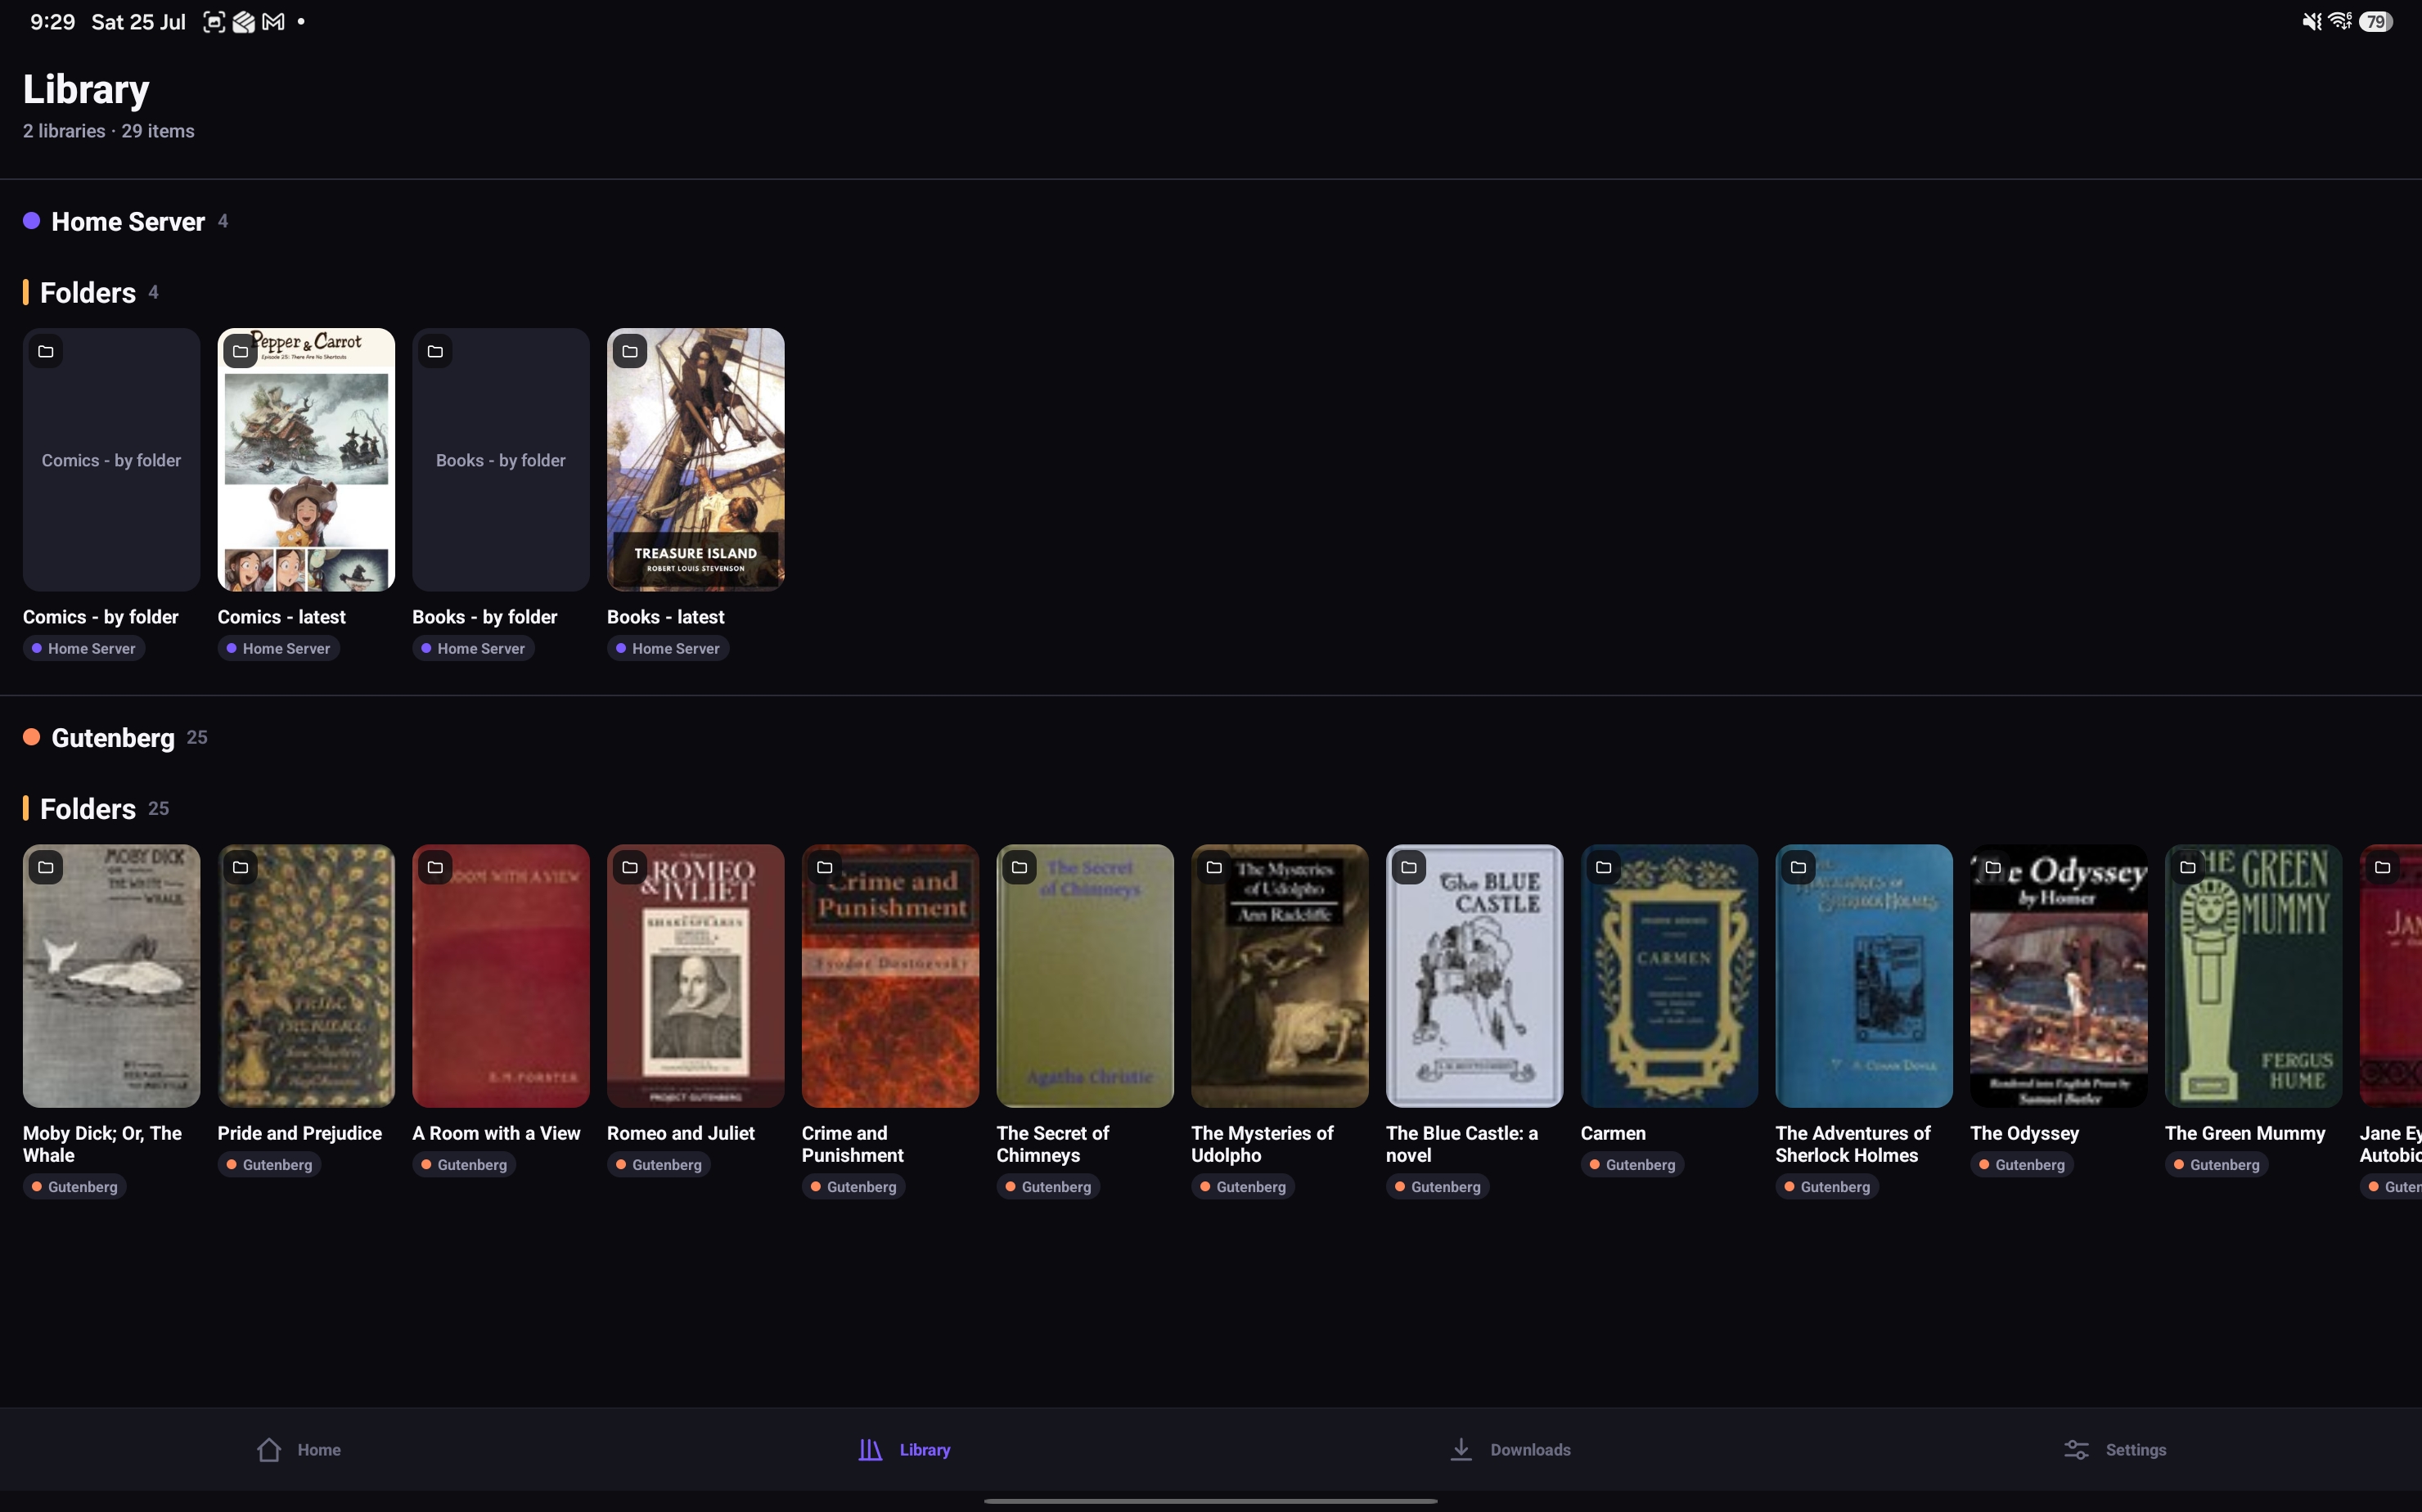Tap folder icon on Moby Dick cover

click(46, 867)
